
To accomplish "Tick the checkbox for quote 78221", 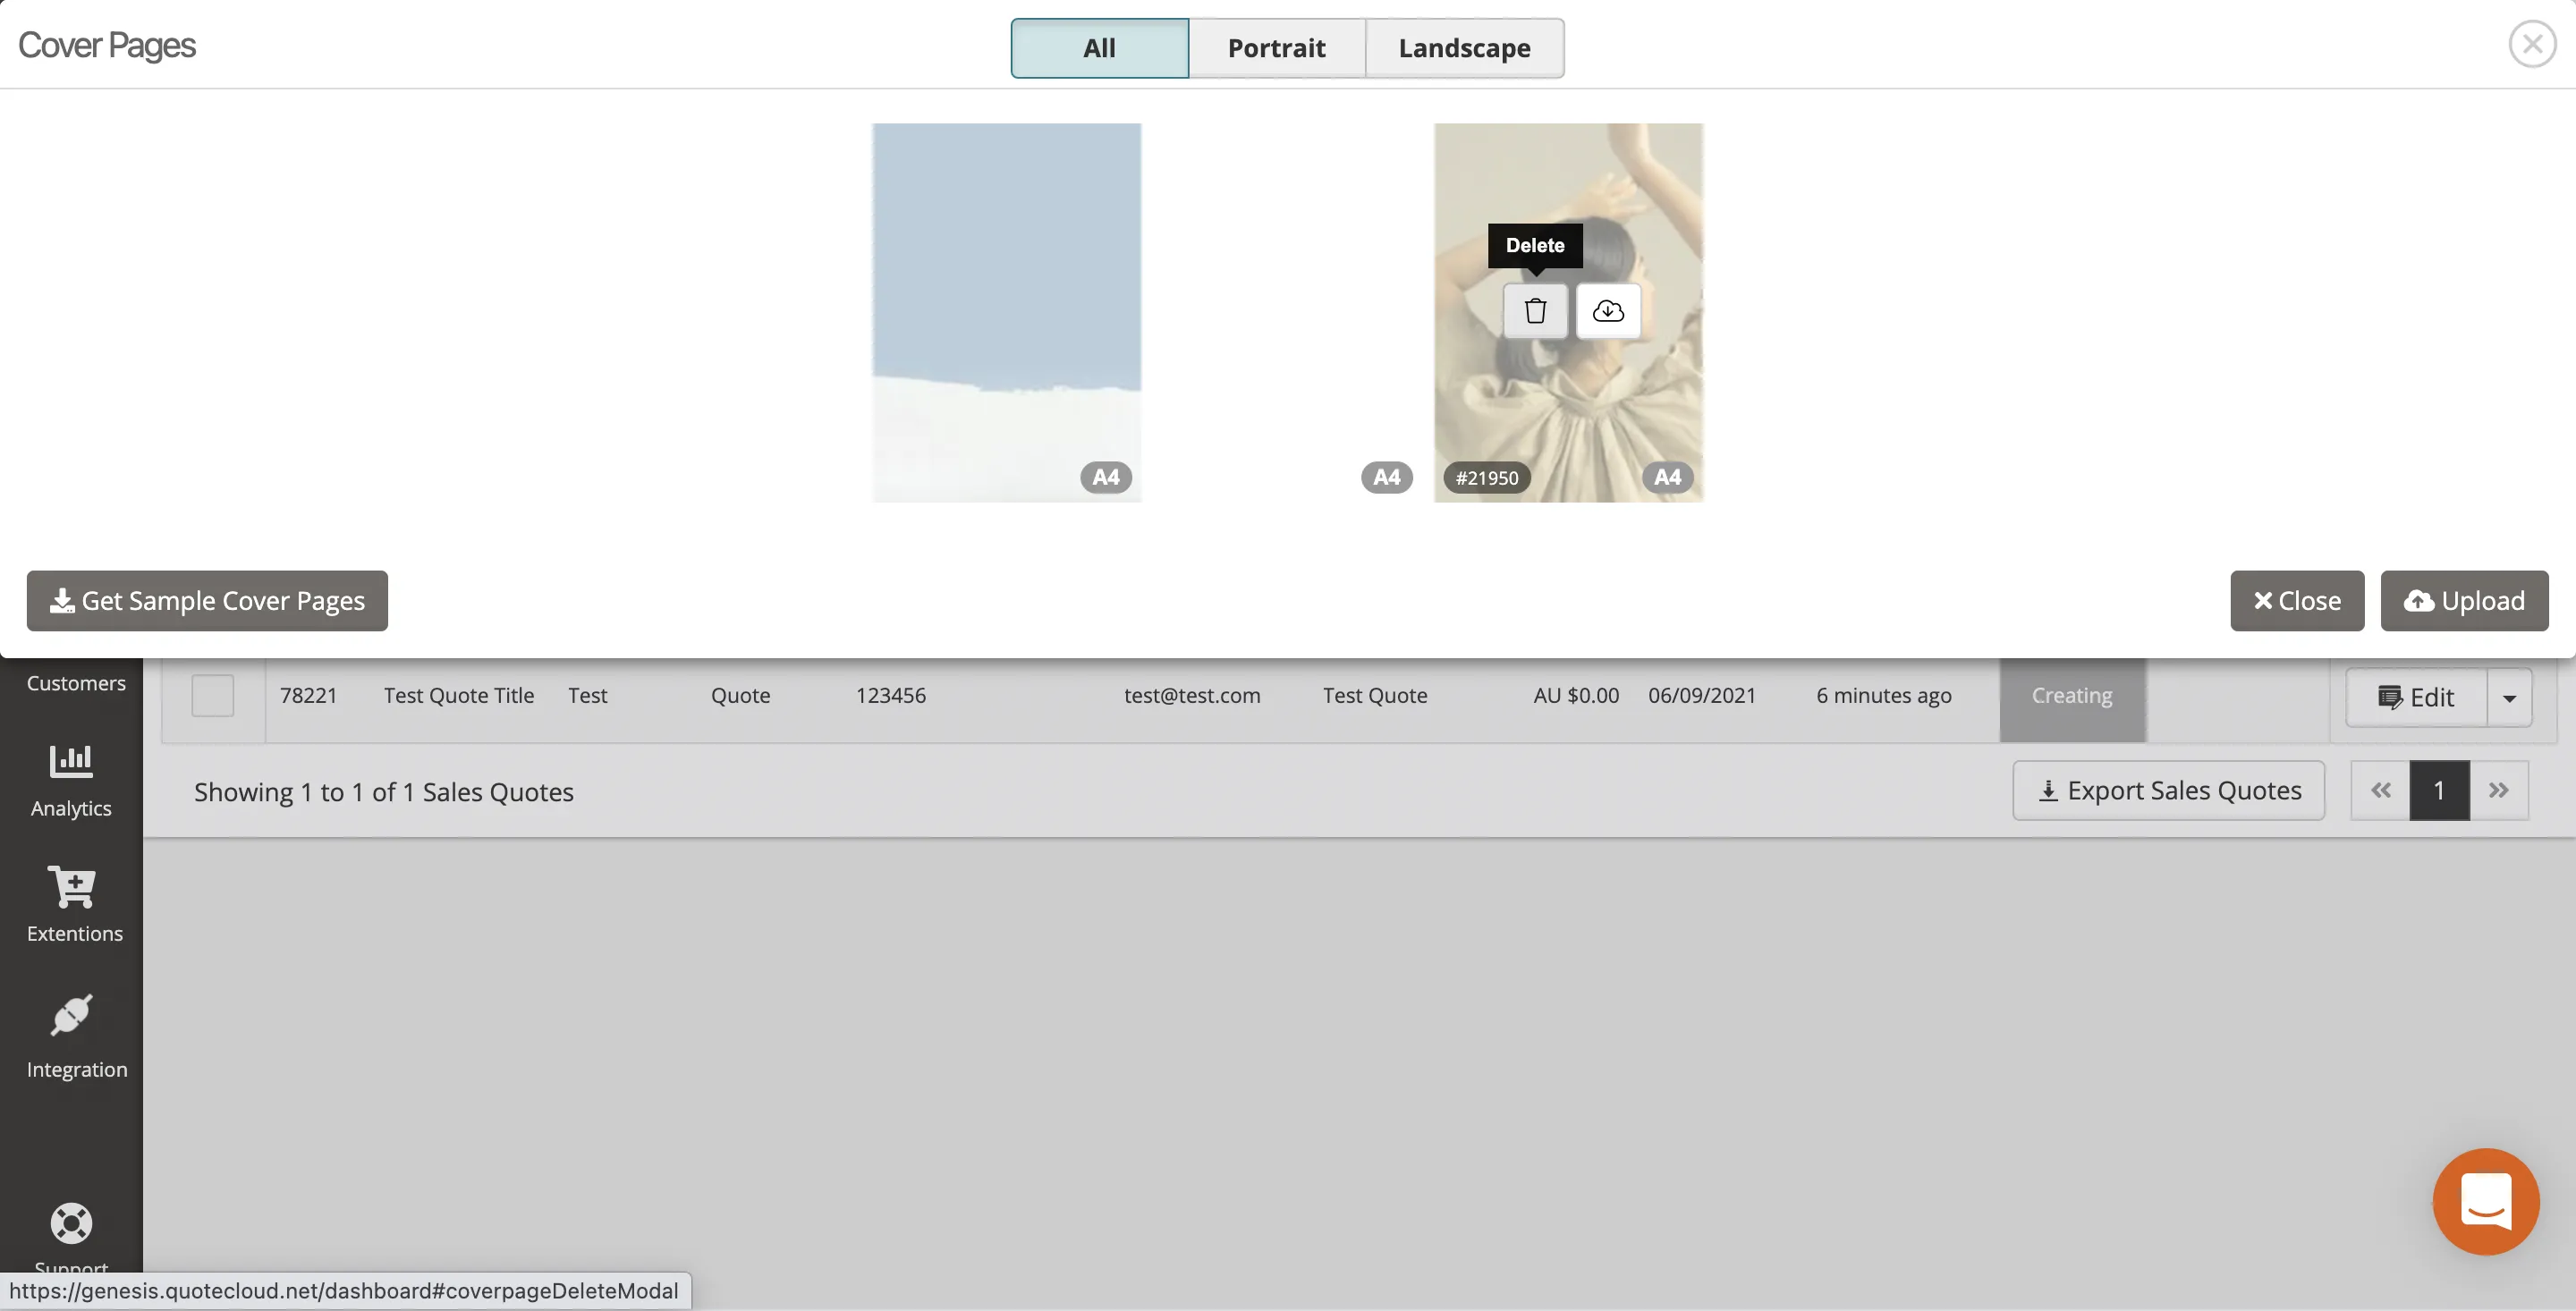I will click(212, 696).
